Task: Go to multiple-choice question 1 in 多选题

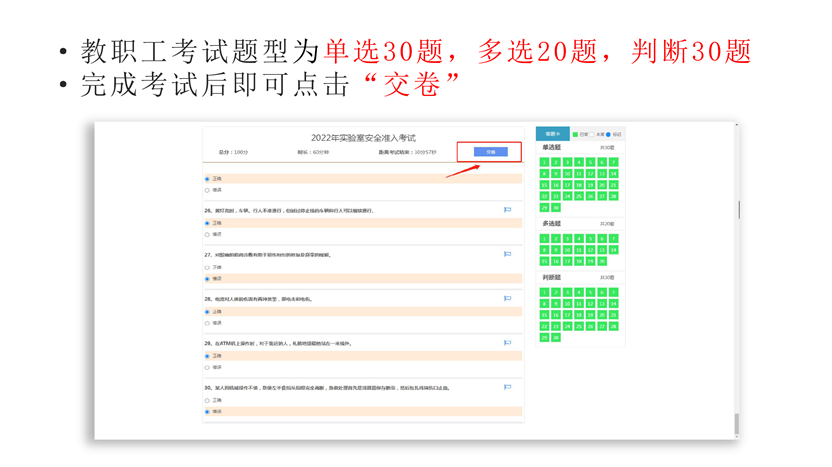Action: pos(544,239)
